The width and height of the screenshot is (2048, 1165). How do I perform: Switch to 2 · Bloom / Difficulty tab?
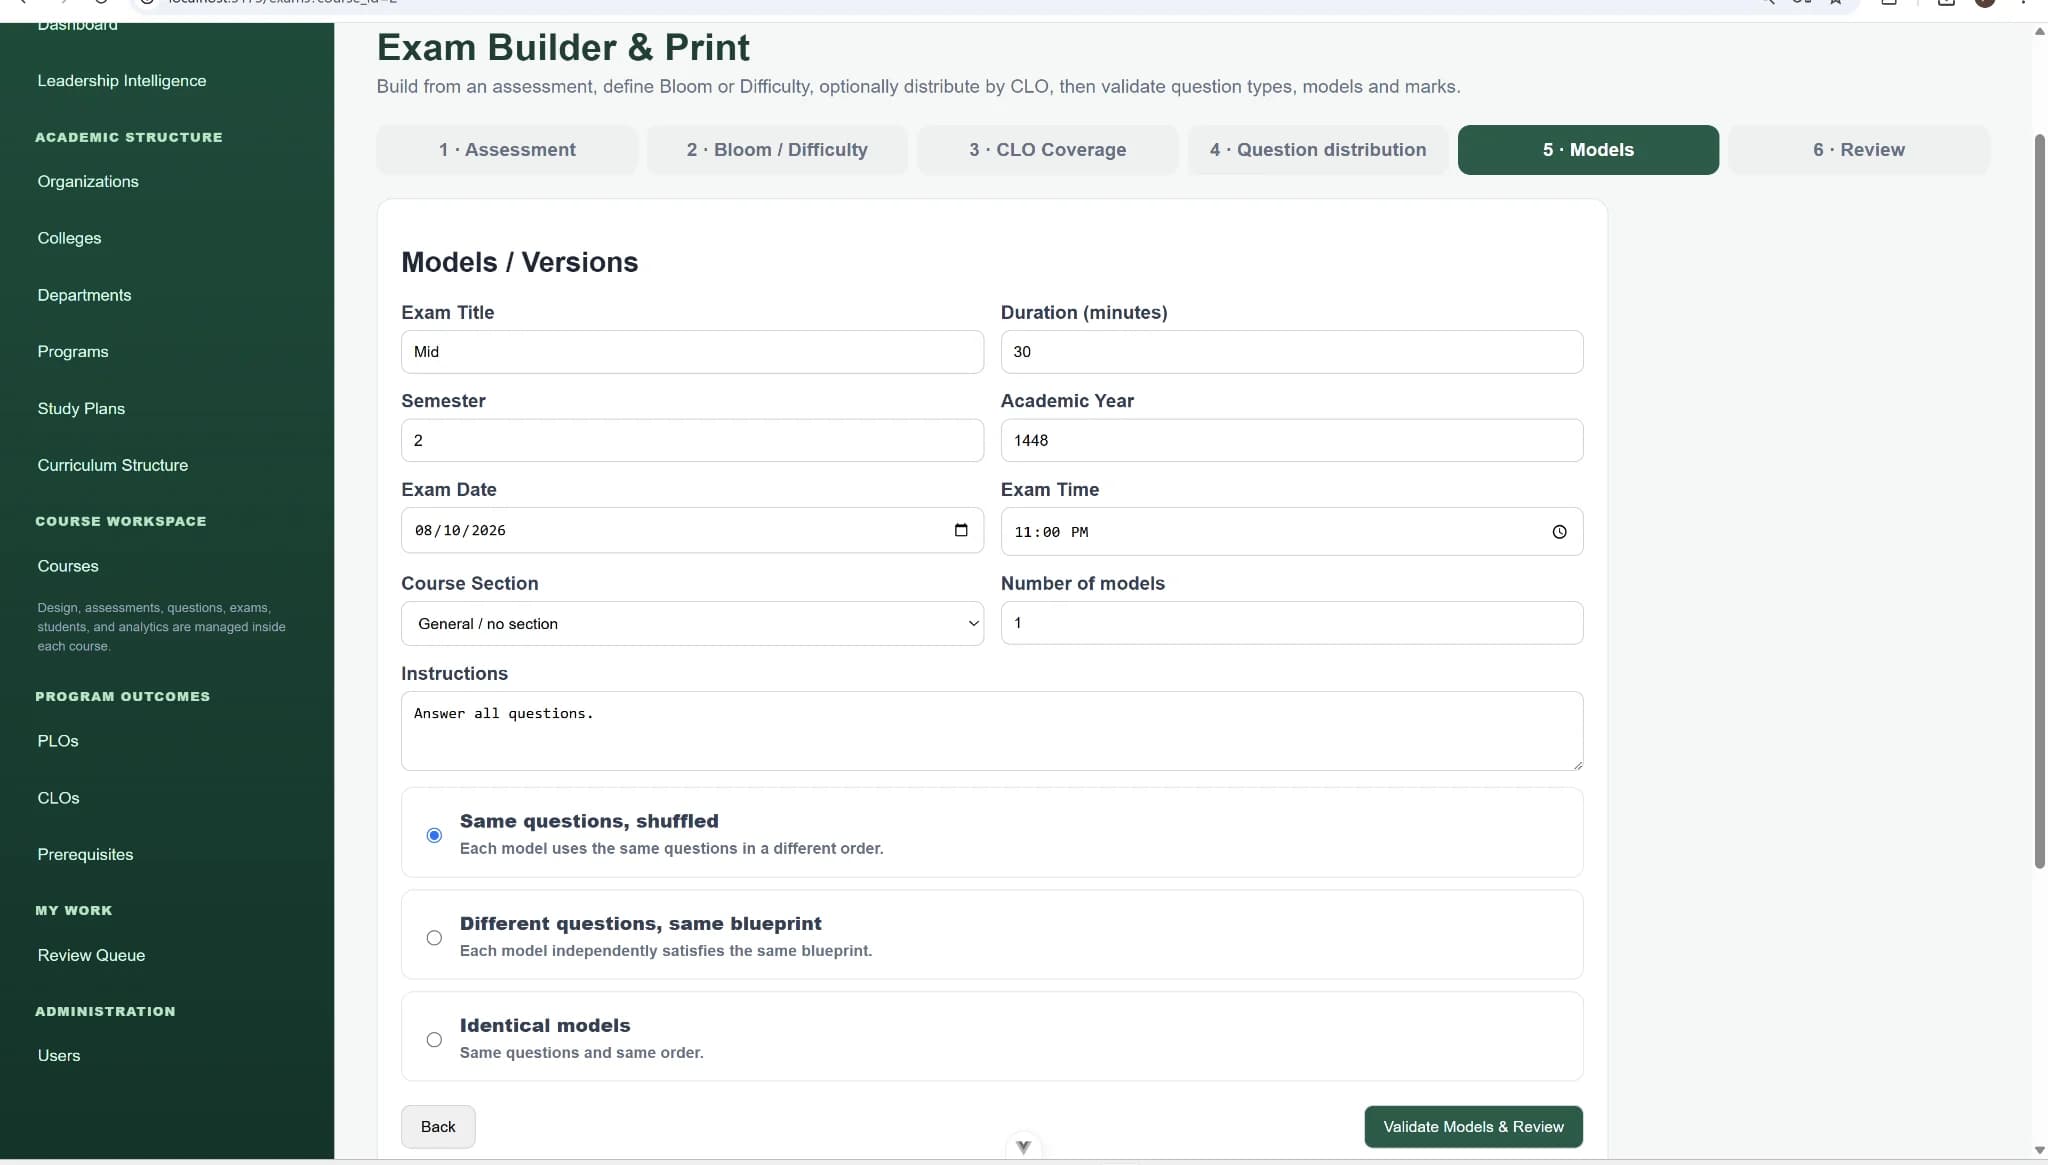coord(777,149)
